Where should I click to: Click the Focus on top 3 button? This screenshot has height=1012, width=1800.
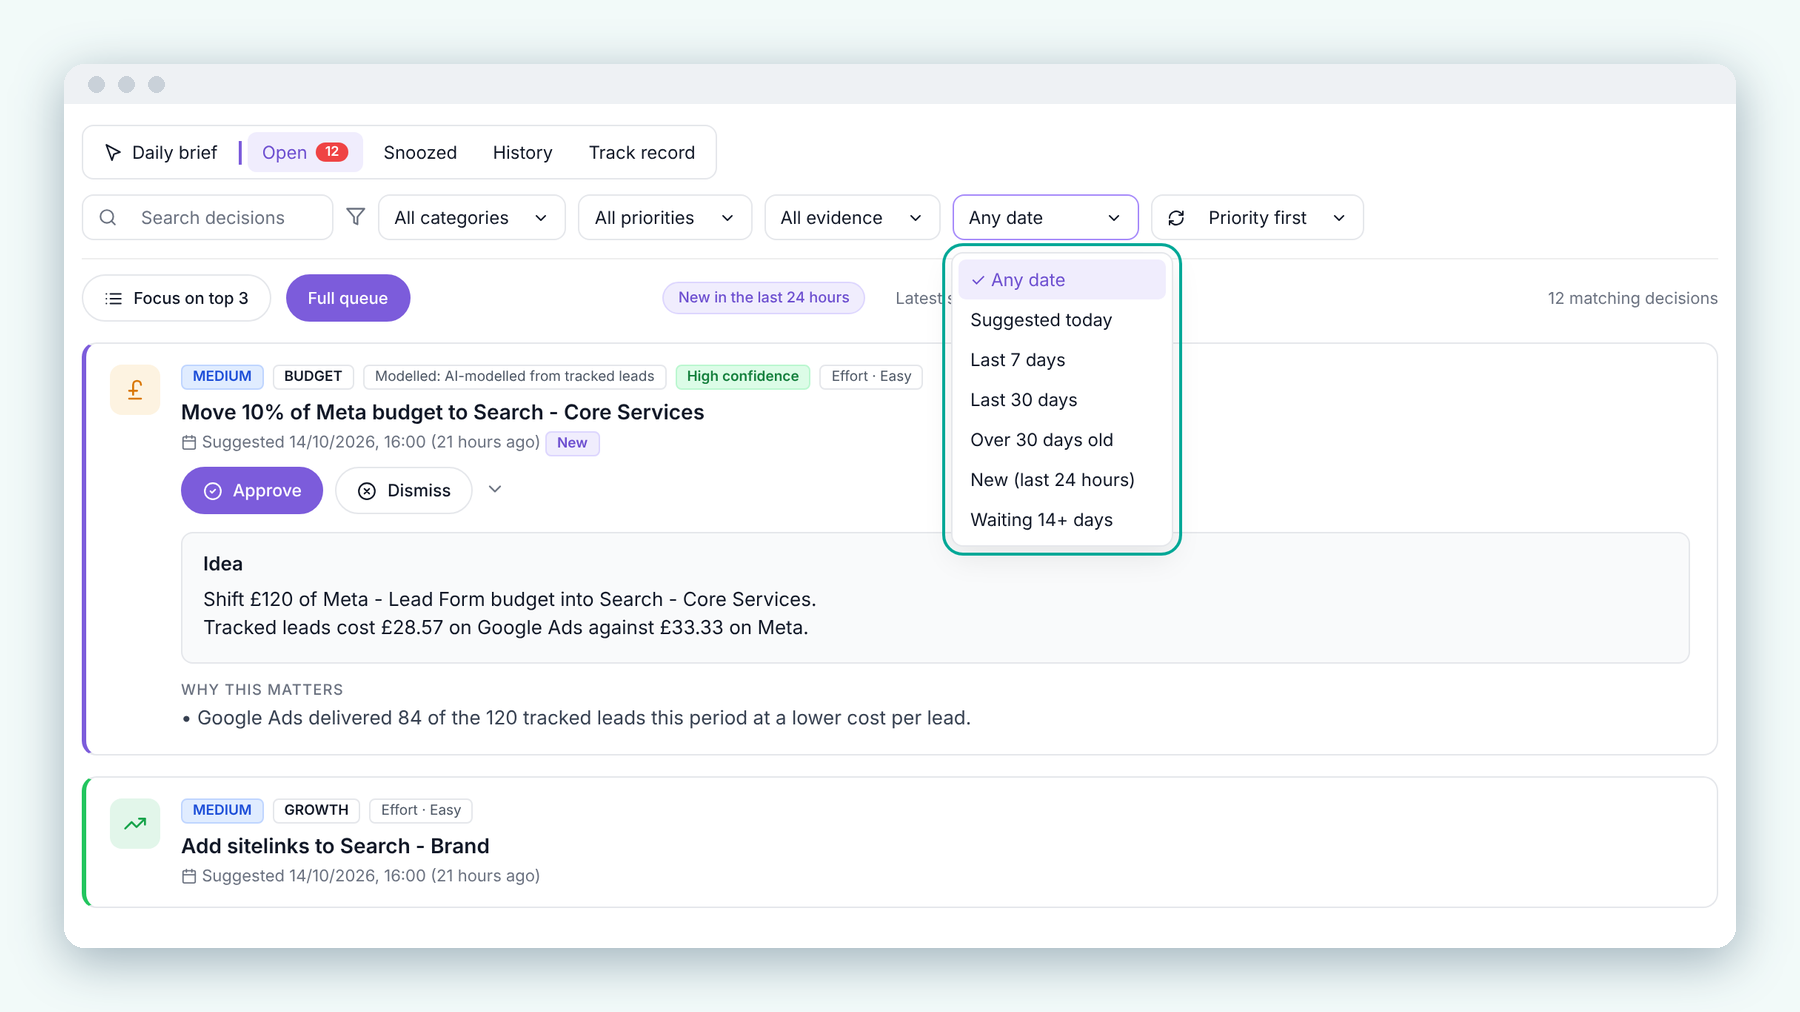[x=177, y=298]
